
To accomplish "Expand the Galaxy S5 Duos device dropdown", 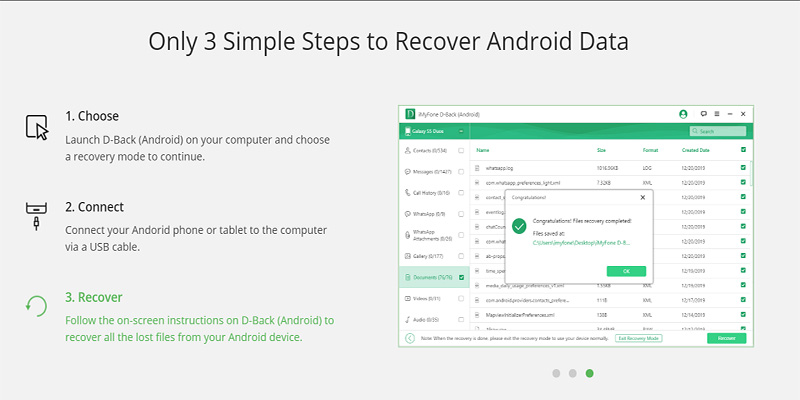I will tap(461, 131).
